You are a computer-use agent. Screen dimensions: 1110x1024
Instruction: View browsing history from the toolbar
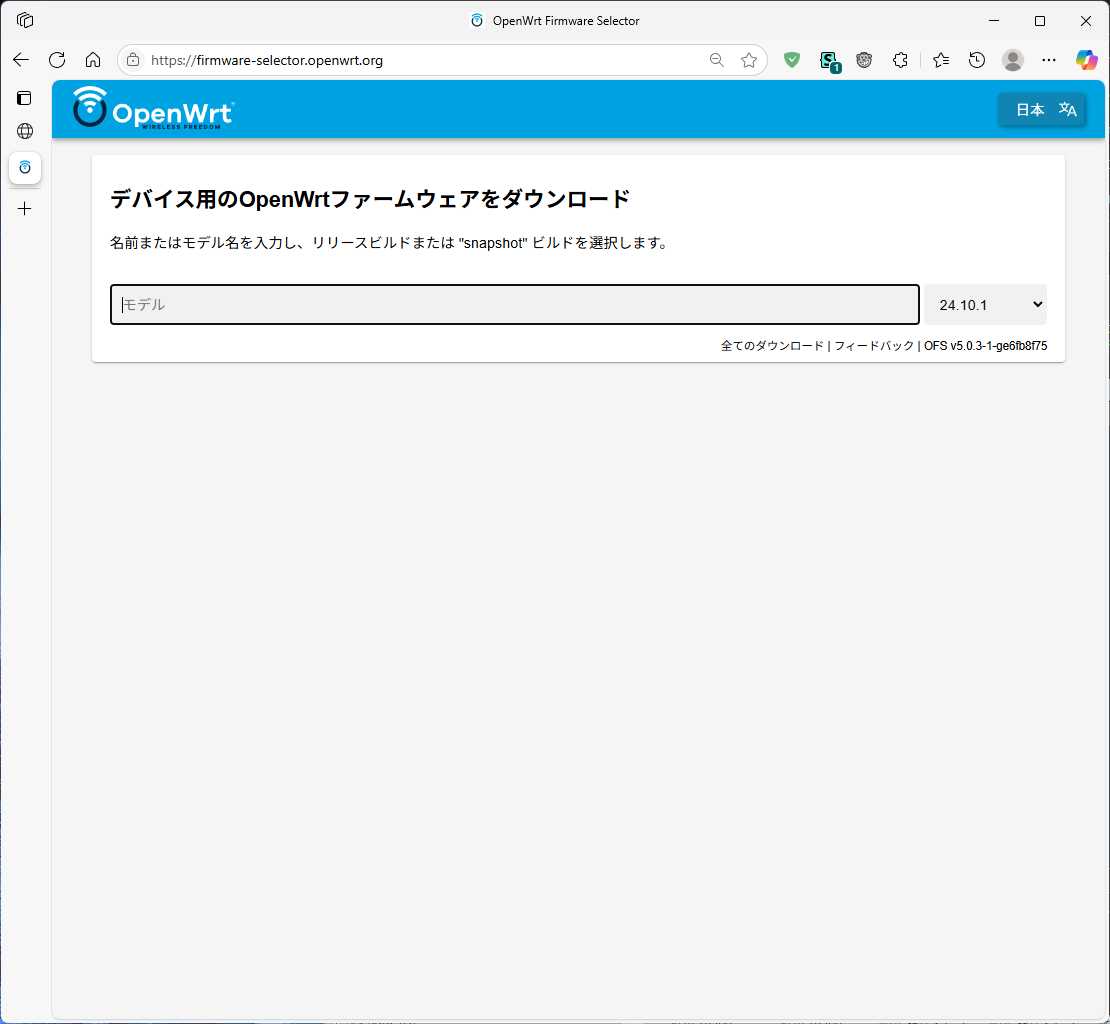[976, 60]
